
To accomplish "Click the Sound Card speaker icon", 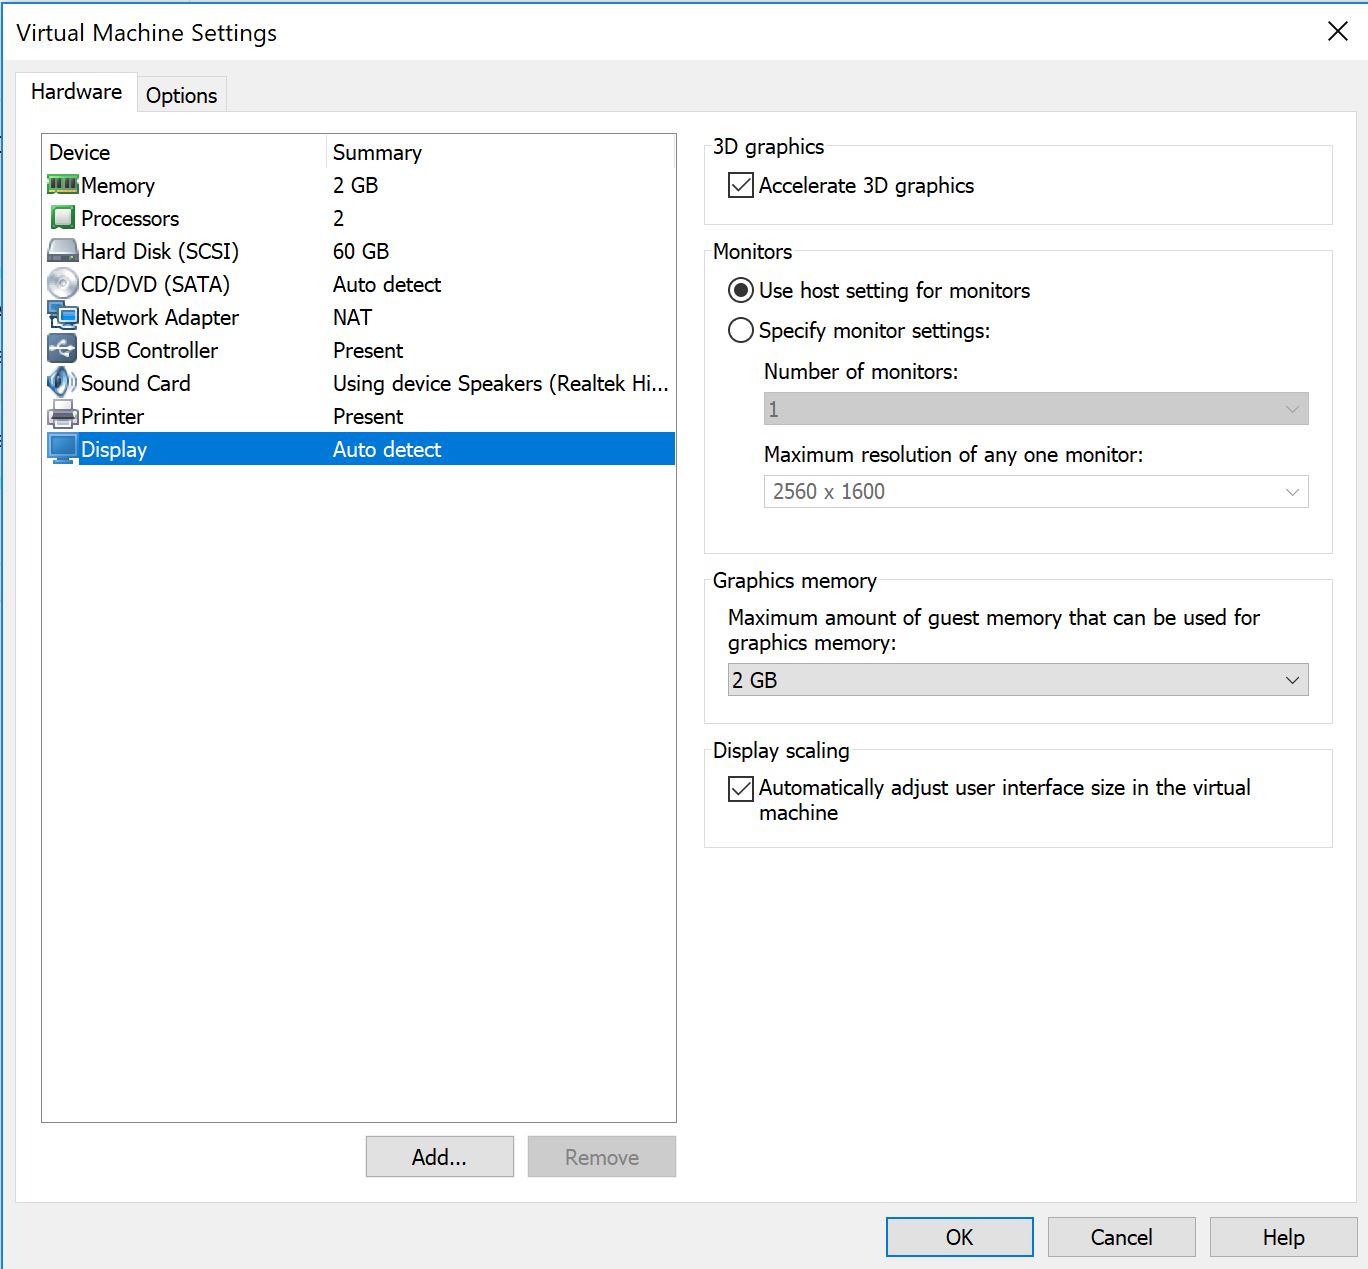I will tap(62, 383).
